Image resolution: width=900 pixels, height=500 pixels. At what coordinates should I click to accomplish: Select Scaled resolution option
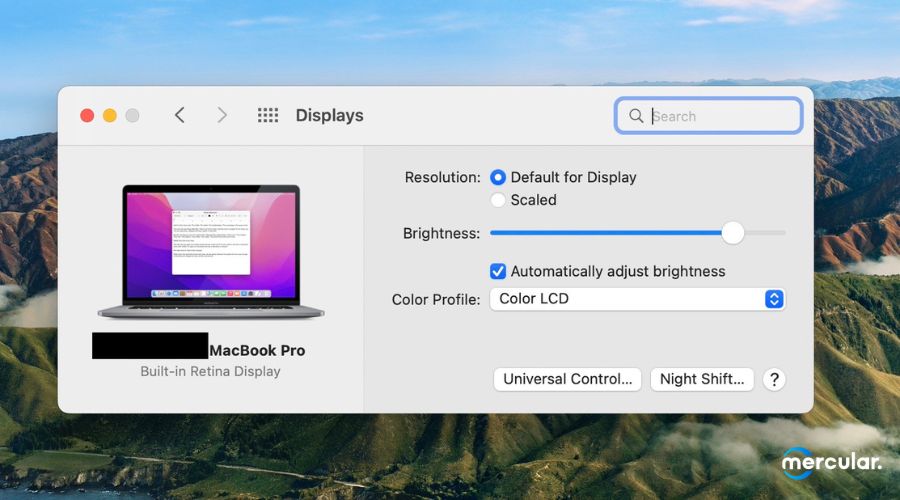click(x=498, y=200)
